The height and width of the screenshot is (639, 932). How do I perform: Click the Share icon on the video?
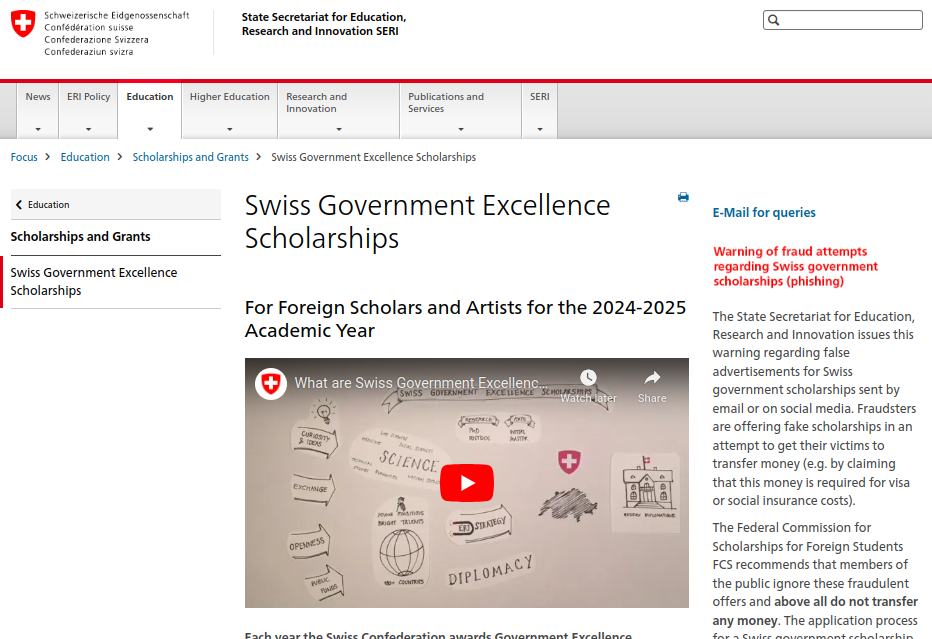click(x=652, y=379)
